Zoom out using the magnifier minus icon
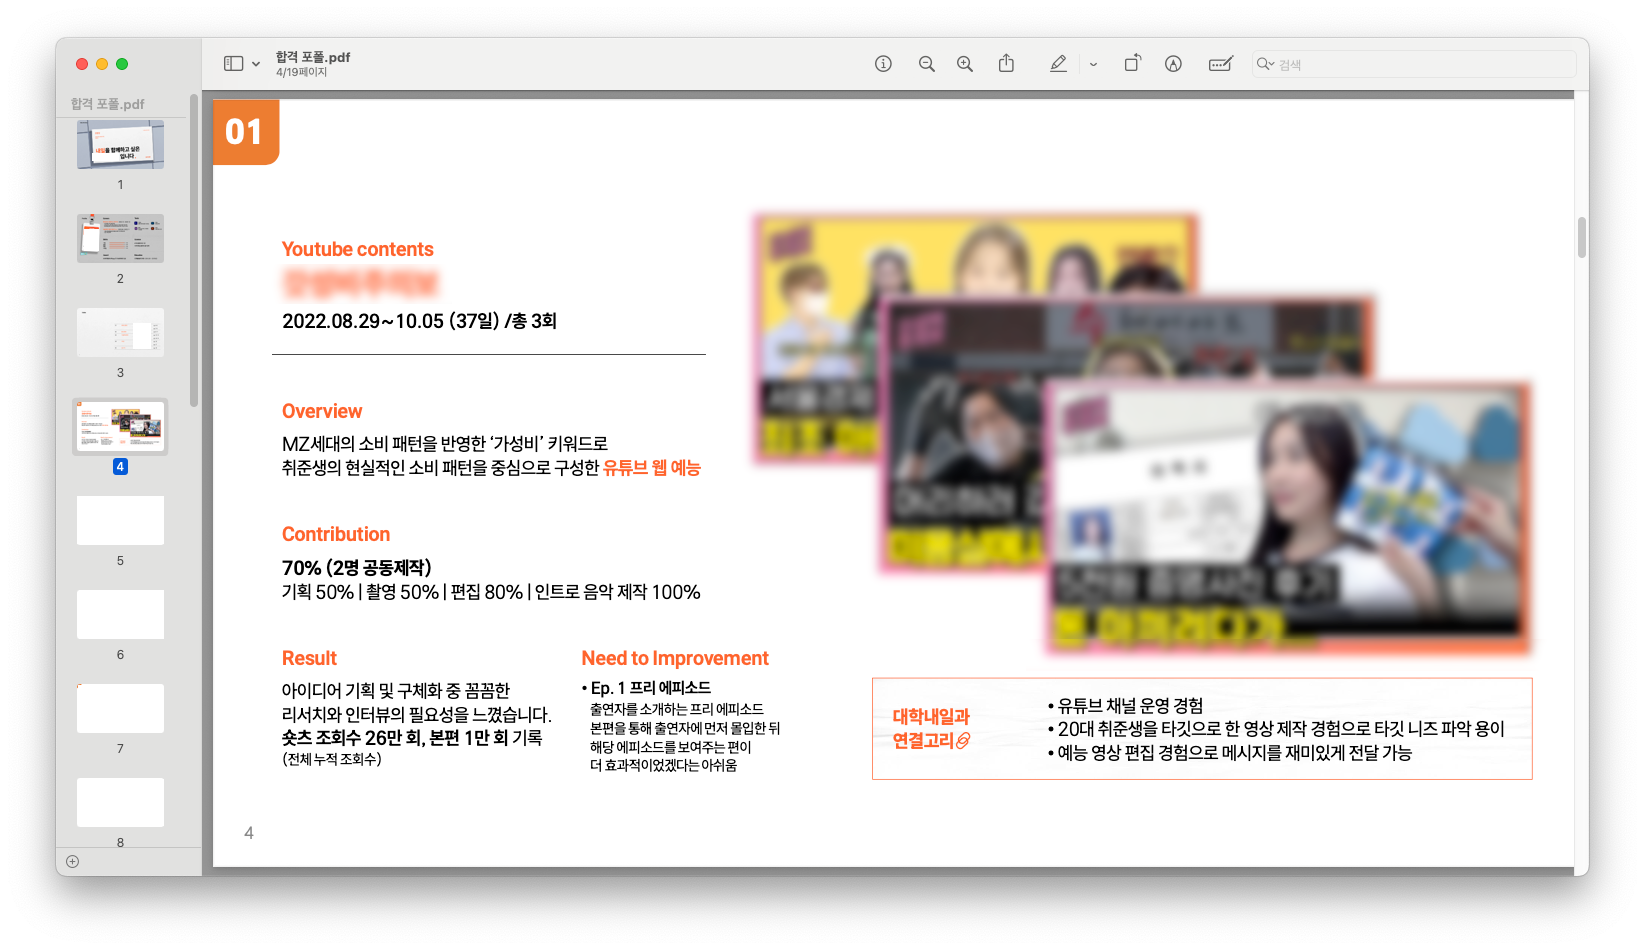Screen dimensions: 1645x950 pos(926,64)
